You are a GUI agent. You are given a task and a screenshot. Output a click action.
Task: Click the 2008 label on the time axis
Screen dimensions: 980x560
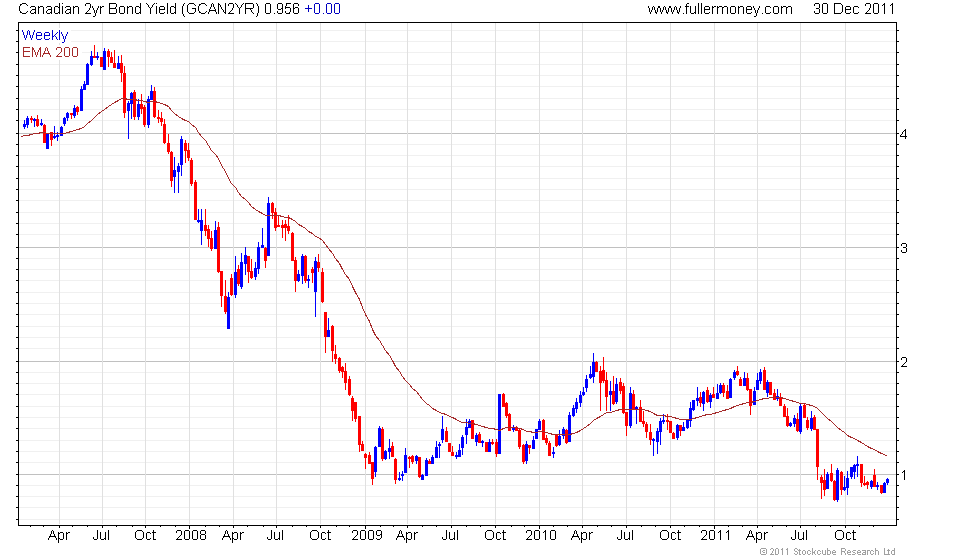point(191,535)
